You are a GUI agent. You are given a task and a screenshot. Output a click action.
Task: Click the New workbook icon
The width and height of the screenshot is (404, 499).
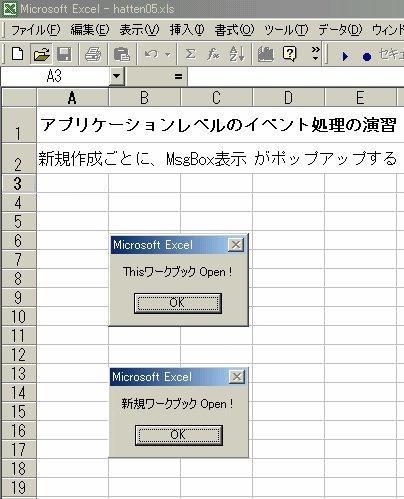point(17,54)
